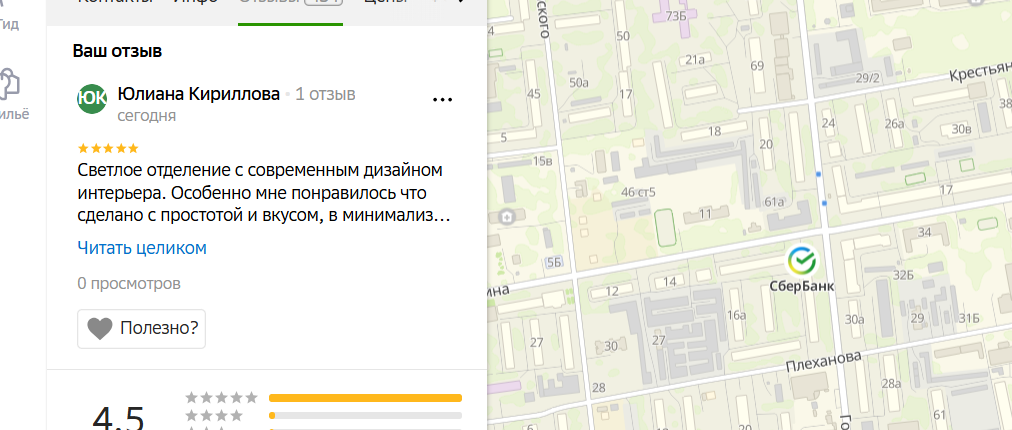The width and height of the screenshot is (1012, 430).
Task: Click house number 69 on the map
Action: pyautogui.click(x=757, y=66)
